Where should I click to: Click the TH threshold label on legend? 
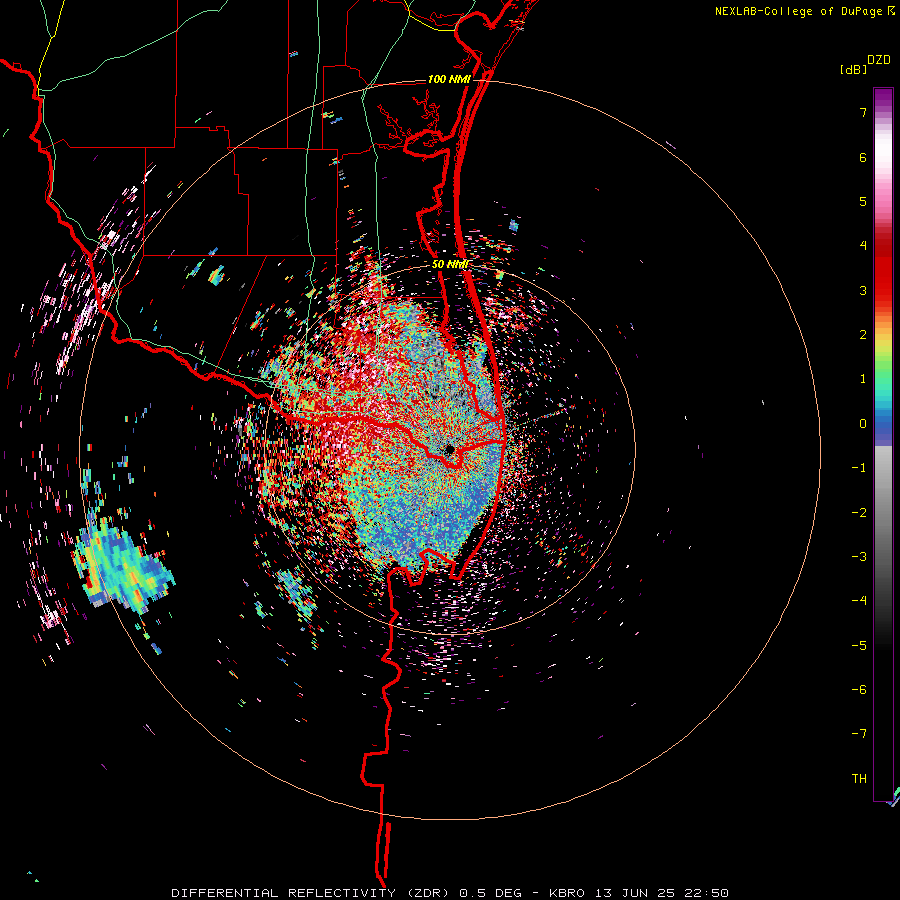[859, 779]
